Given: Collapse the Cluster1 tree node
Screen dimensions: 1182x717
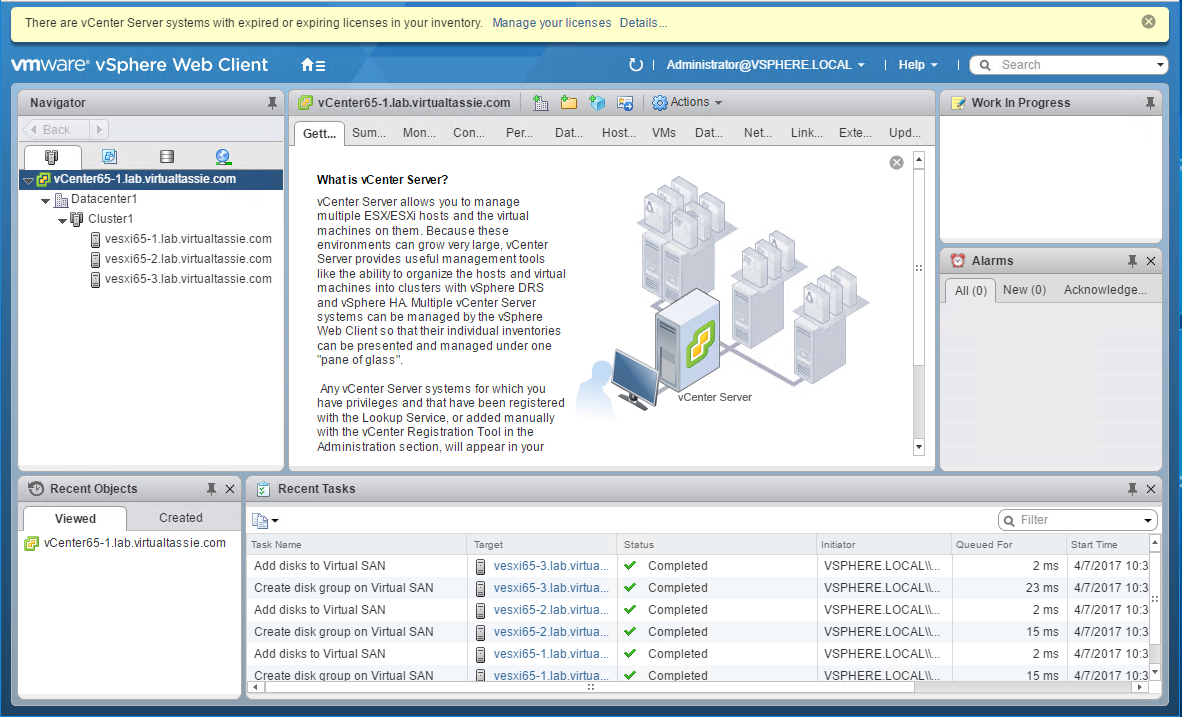Looking at the screenshot, I should pyautogui.click(x=63, y=220).
